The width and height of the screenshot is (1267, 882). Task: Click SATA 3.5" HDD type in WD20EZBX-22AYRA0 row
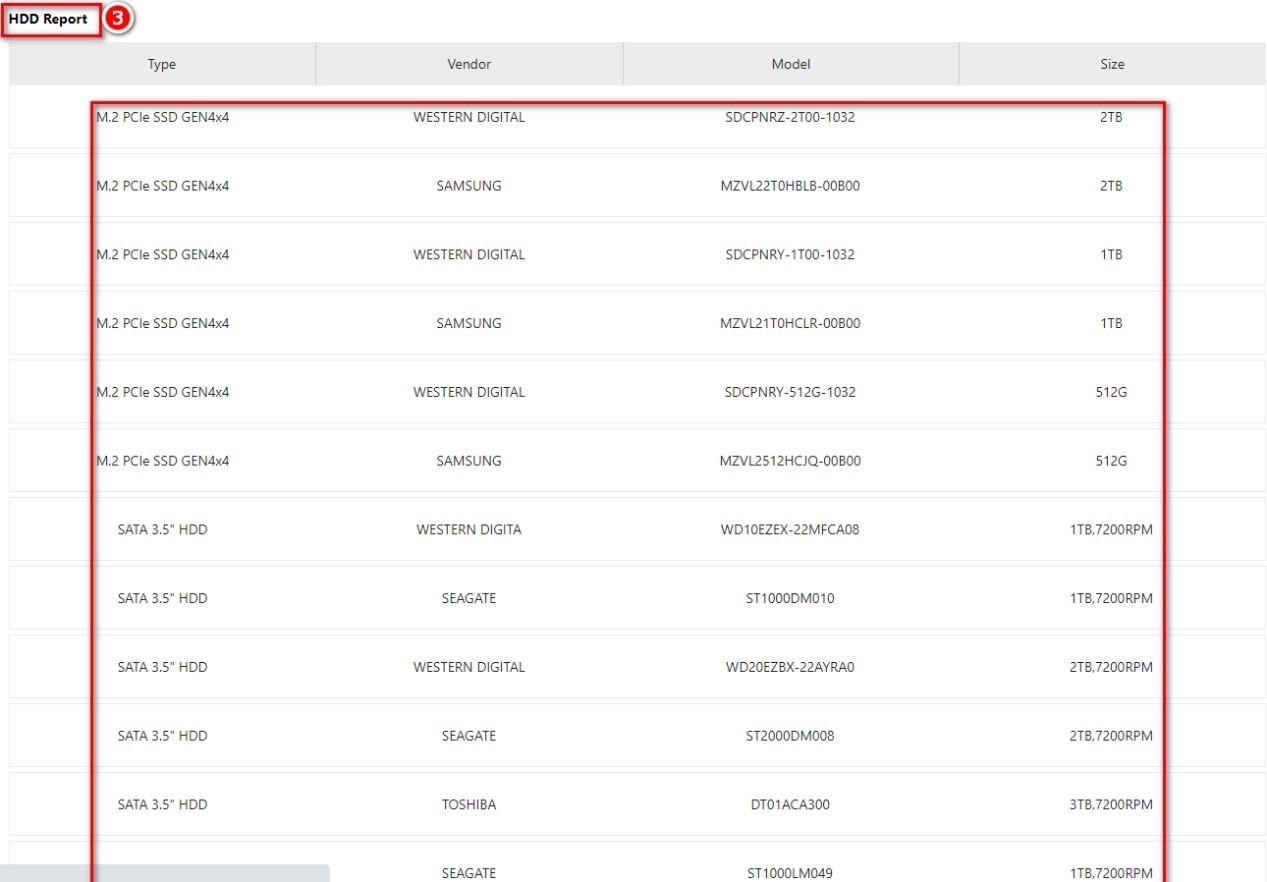coord(163,667)
